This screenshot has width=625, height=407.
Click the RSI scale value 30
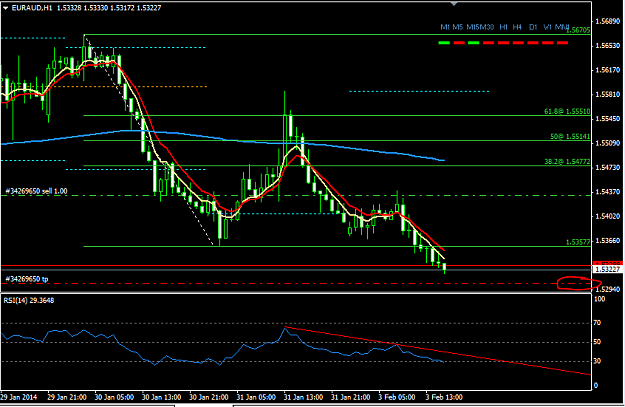597,361
